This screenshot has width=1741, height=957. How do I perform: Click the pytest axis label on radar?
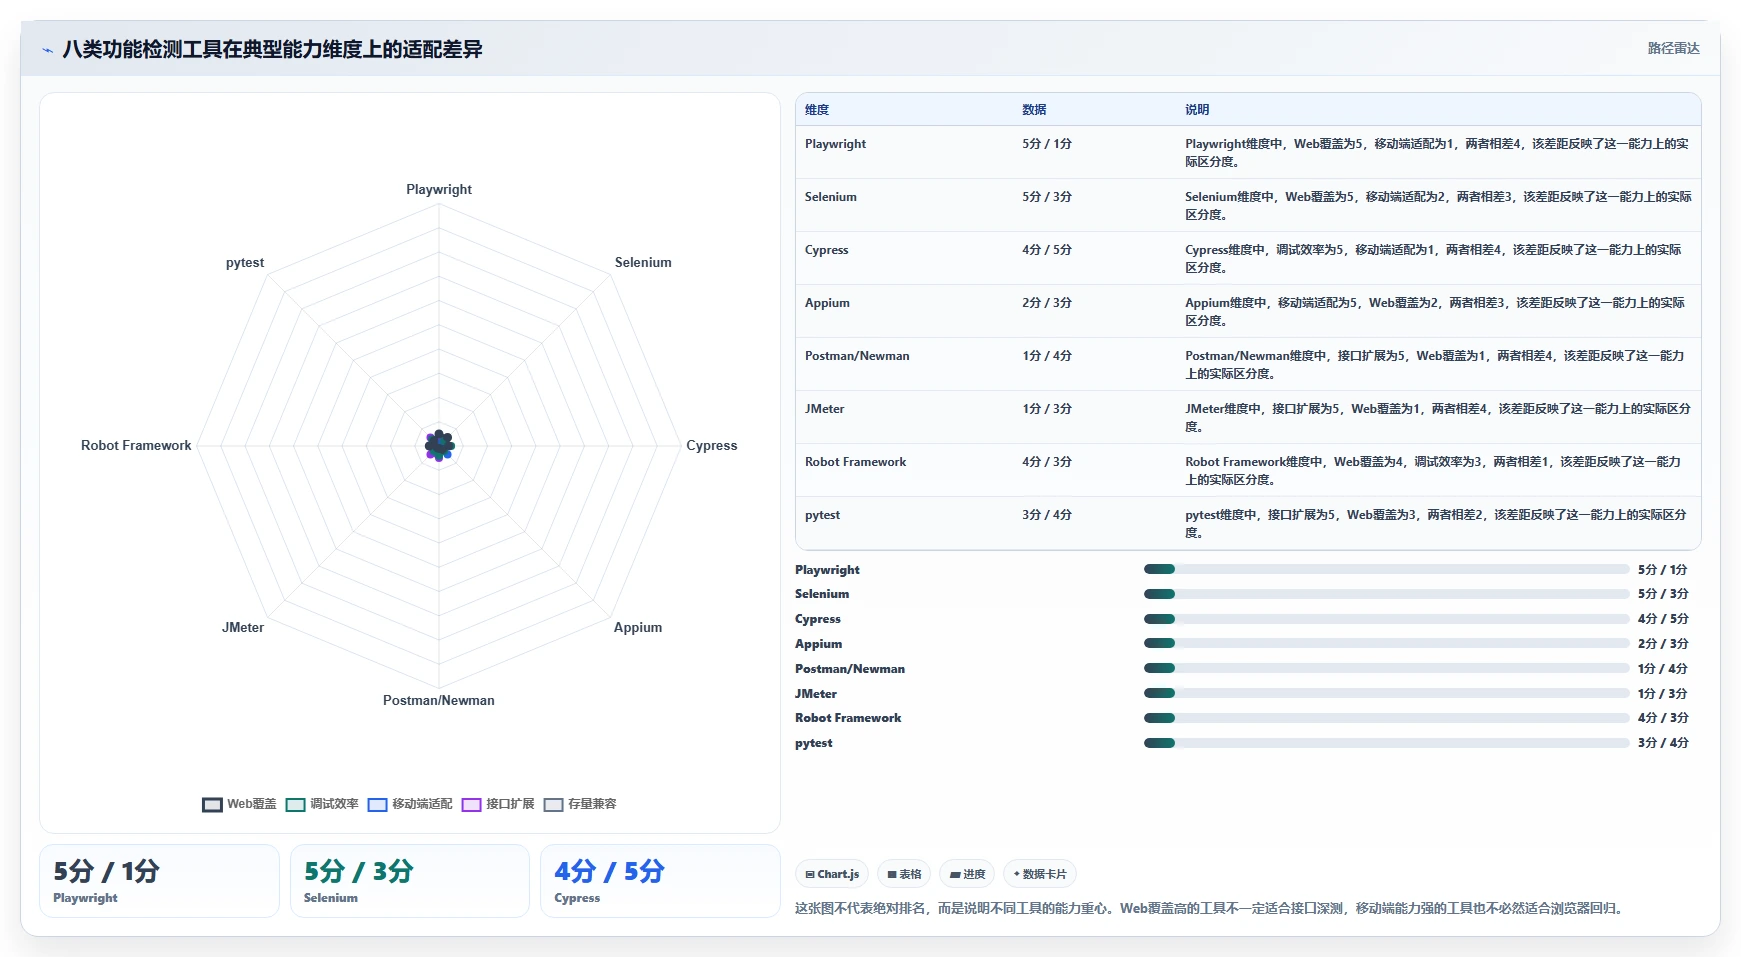point(245,262)
